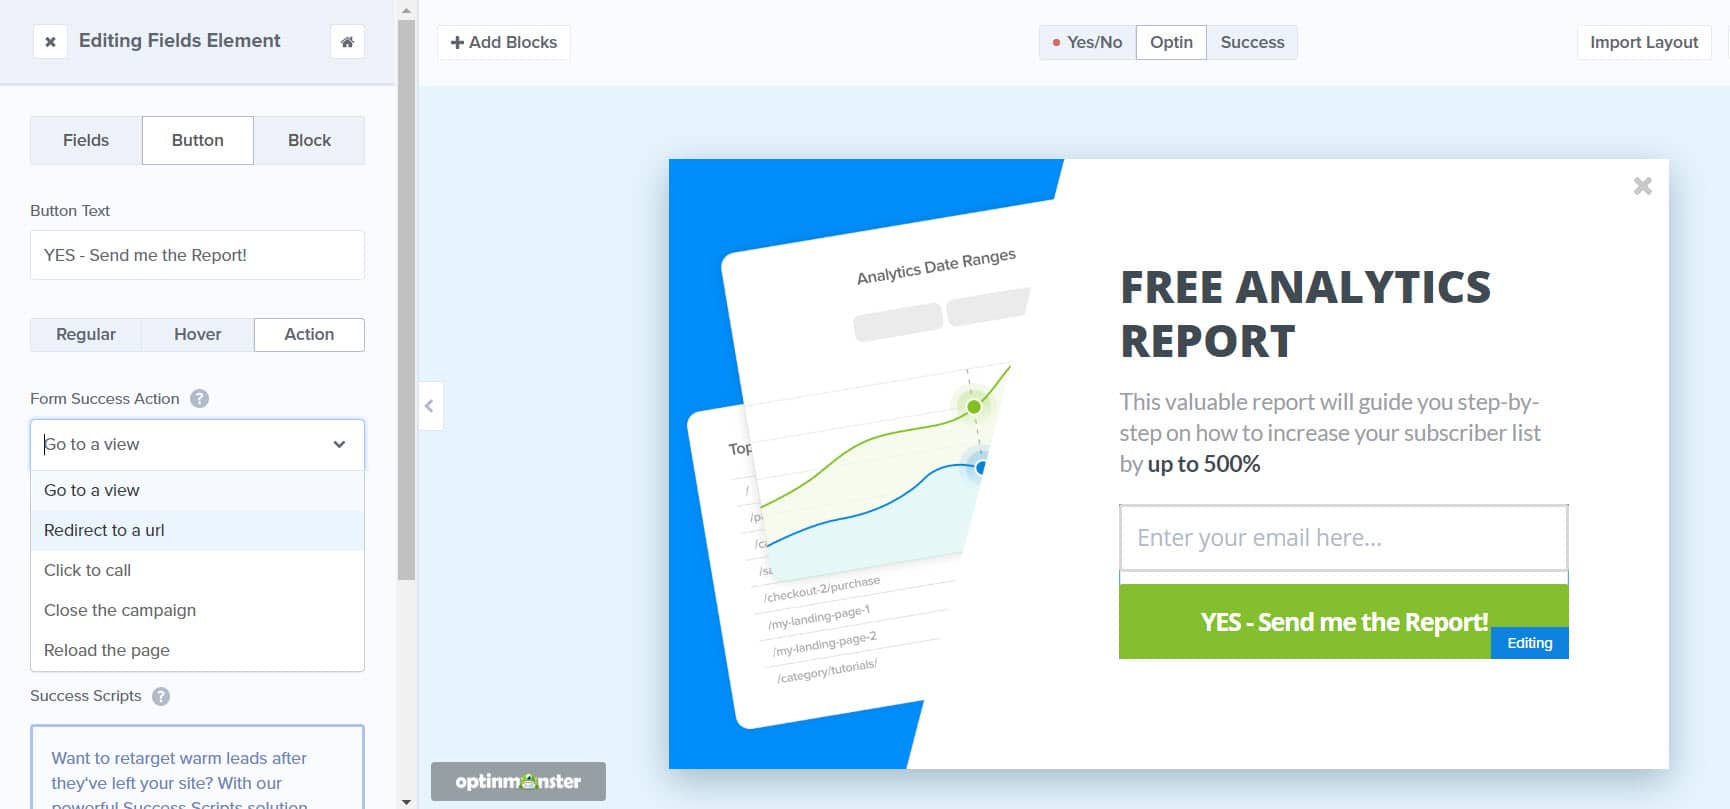The image size is (1730, 809).
Task: Click the email input field in the popup
Action: click(x=1343, y=538)
